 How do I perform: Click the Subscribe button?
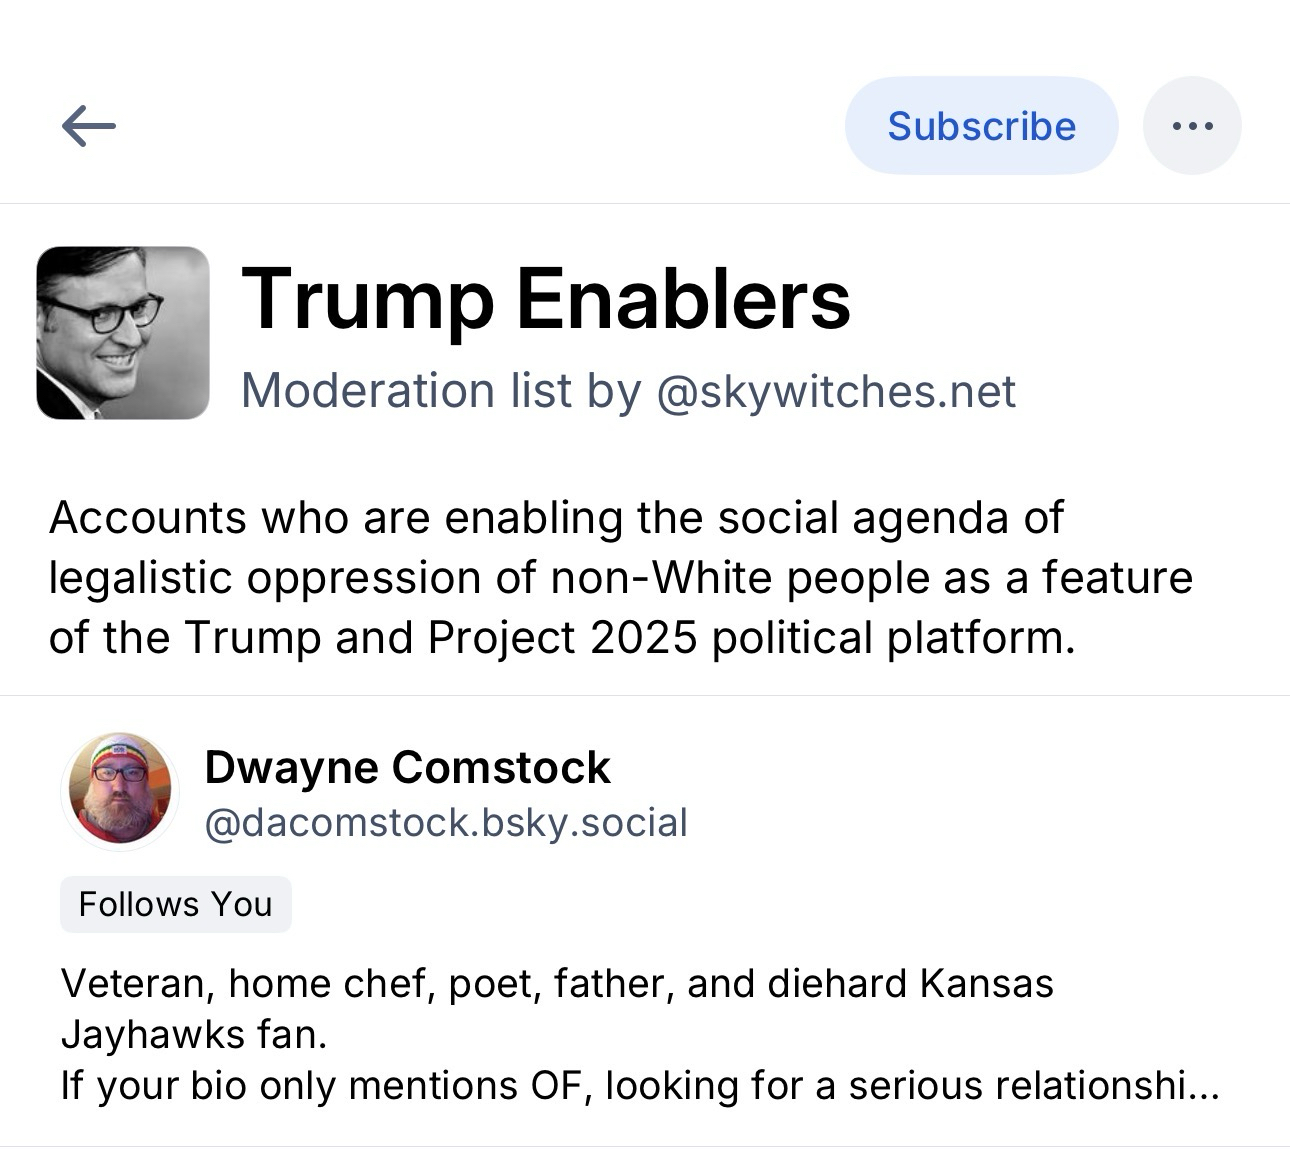[981, 126]
